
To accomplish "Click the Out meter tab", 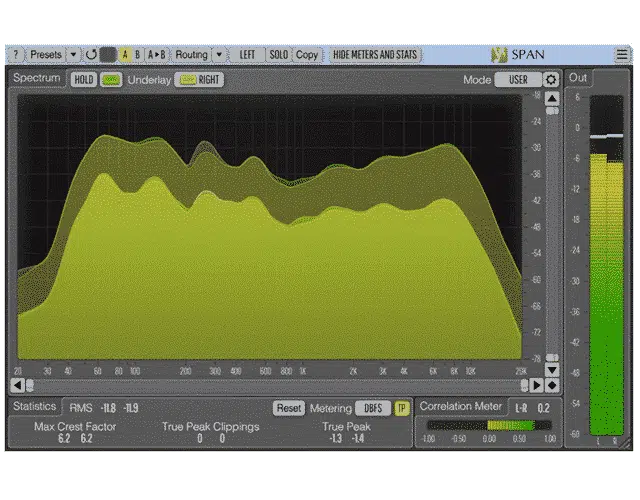I will coord(578,78).
